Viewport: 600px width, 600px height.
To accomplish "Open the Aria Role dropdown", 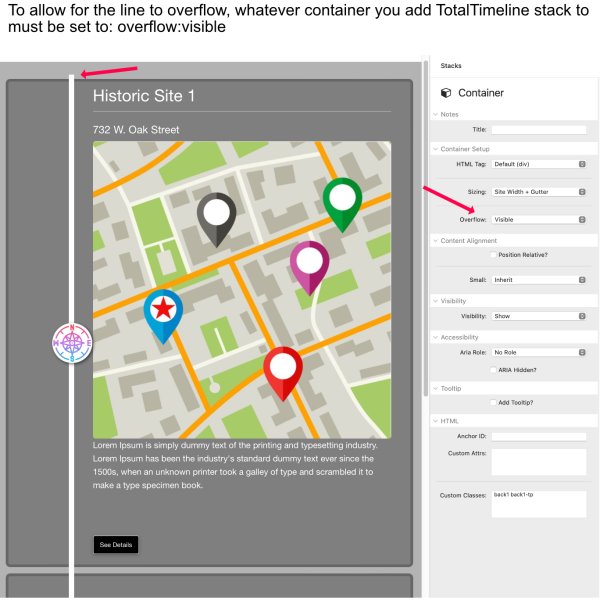I will pyautogui.click(x=538, y=352).
